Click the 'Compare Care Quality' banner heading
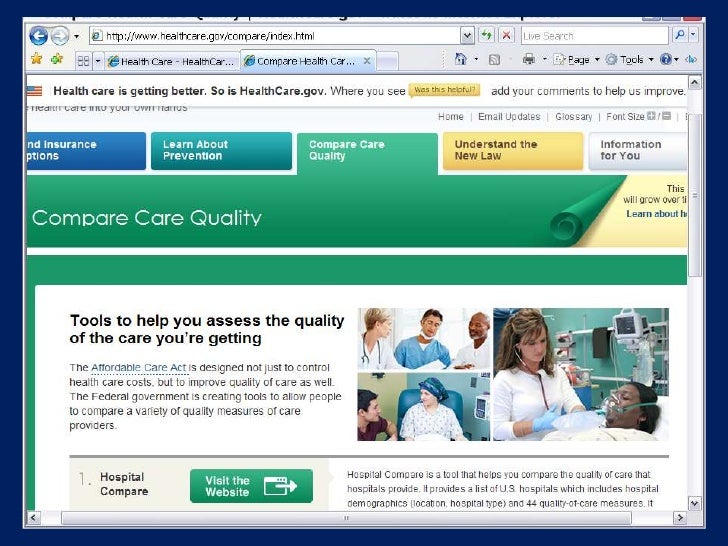This screenshot has width=728, height=546. [147, 218]
